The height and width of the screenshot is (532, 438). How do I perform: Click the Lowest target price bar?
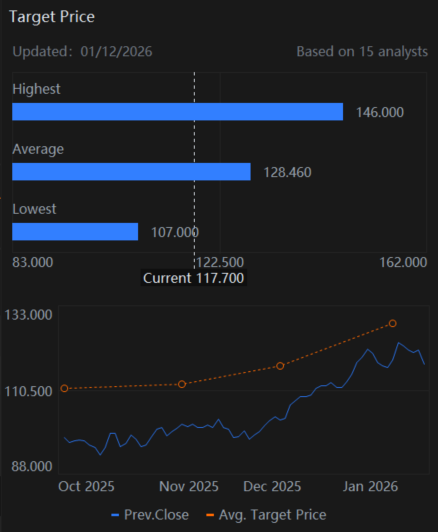[x=75, y=232]
